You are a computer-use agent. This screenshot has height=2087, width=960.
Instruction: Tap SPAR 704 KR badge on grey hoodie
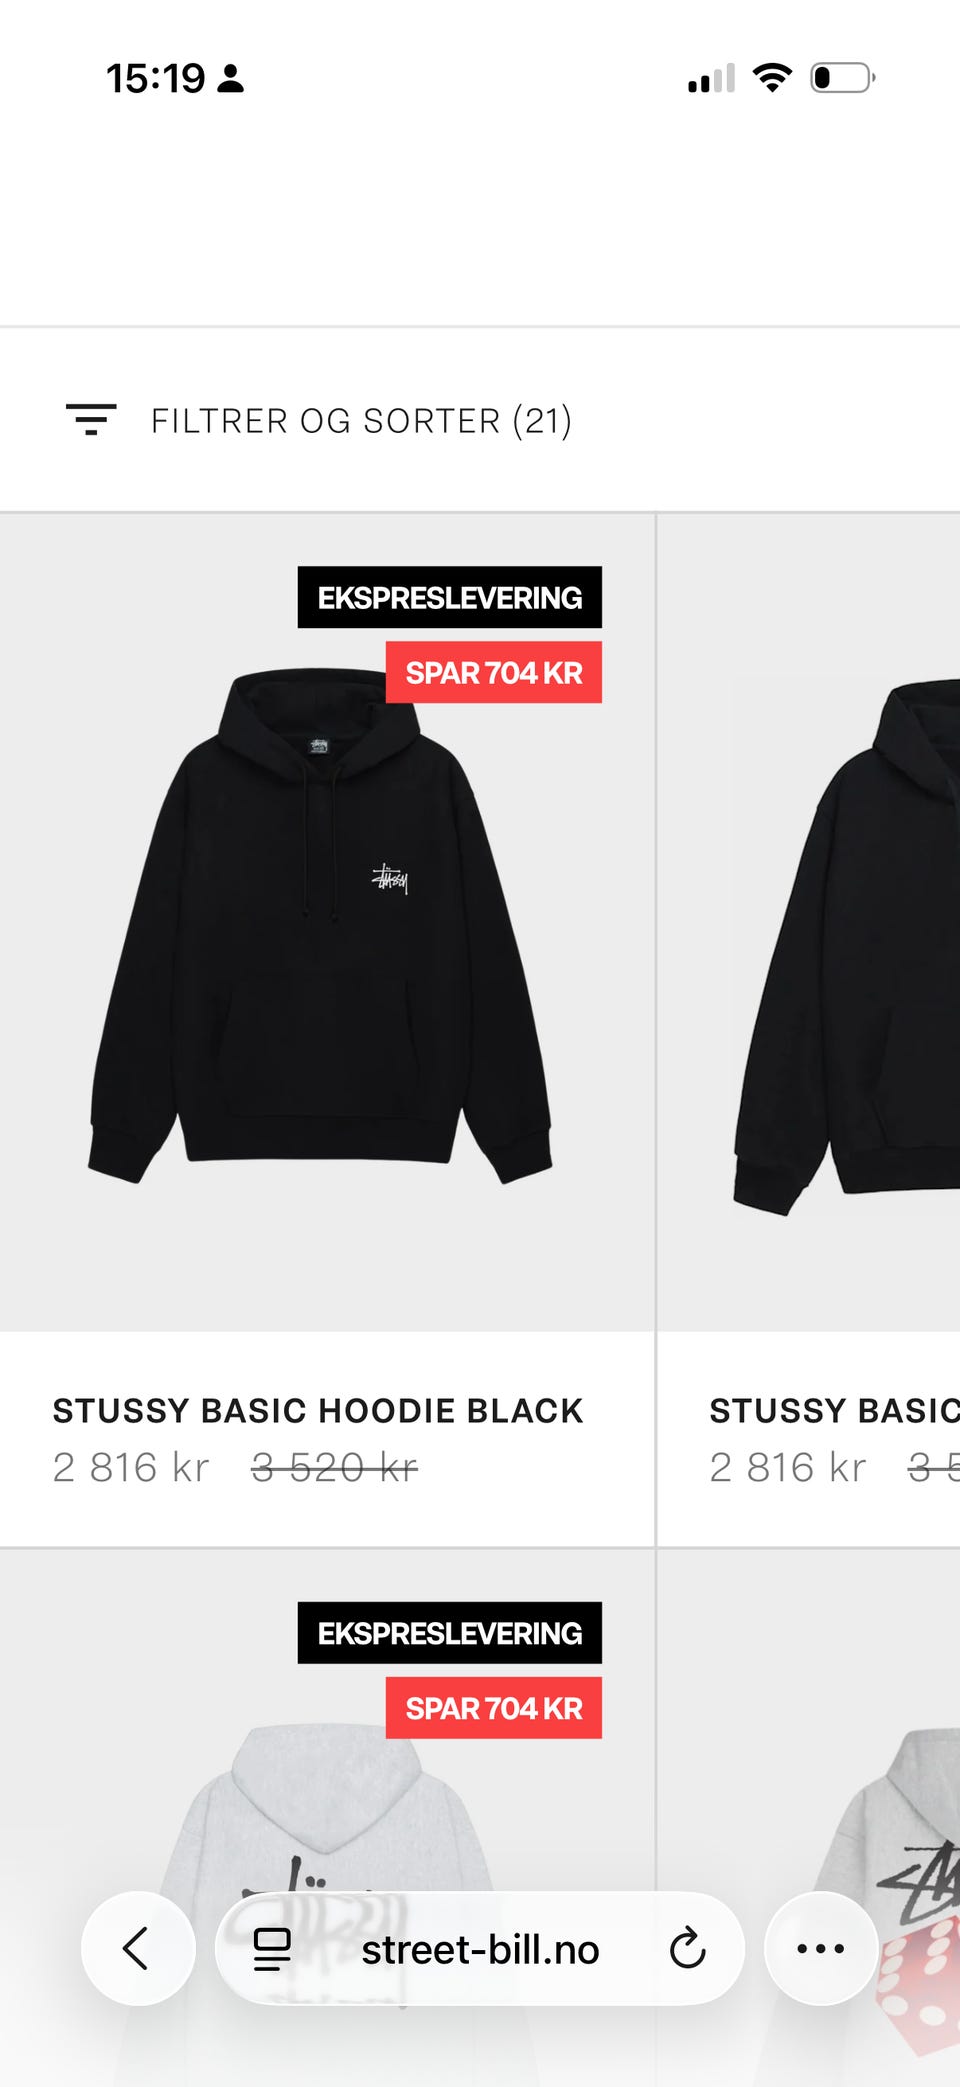click(x=494, y=1708)
